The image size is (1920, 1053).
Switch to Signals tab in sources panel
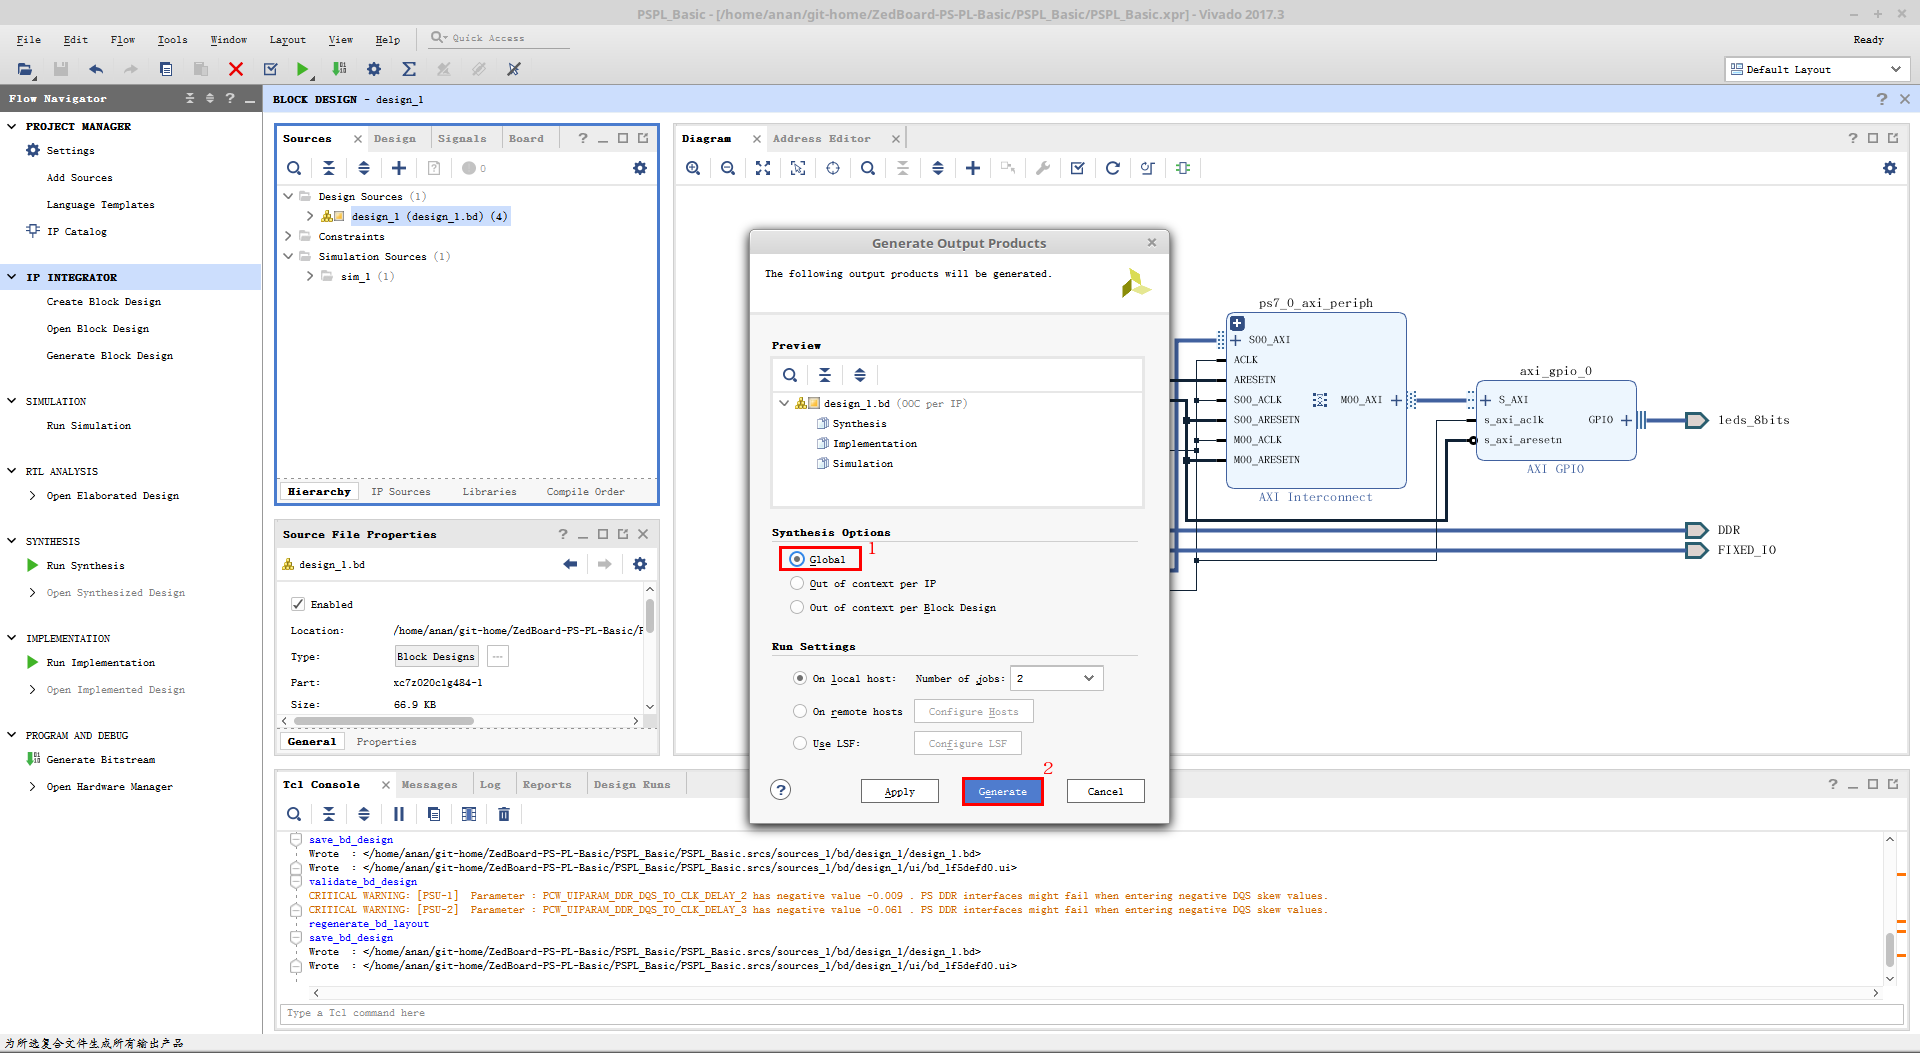[x=462, y=138]
